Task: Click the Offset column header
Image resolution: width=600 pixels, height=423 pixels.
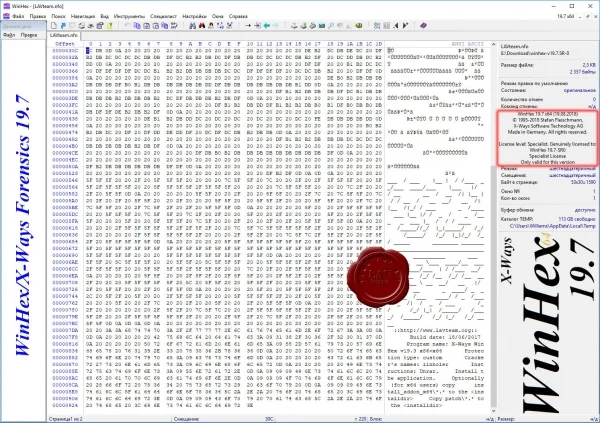Action: (x=65, y=44)
